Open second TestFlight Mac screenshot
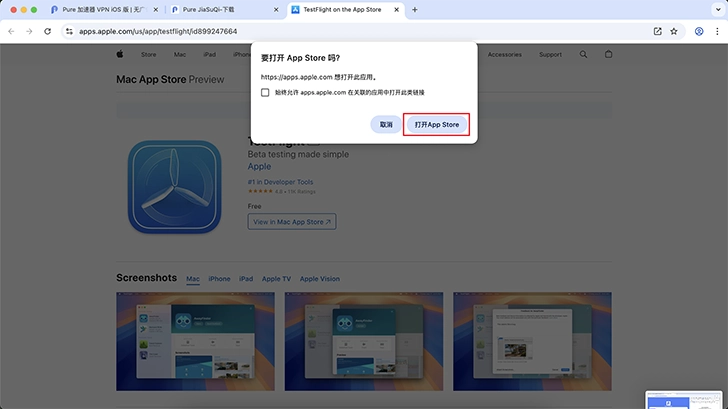This screenshot has width=728, height=409. tap(364, 341)
